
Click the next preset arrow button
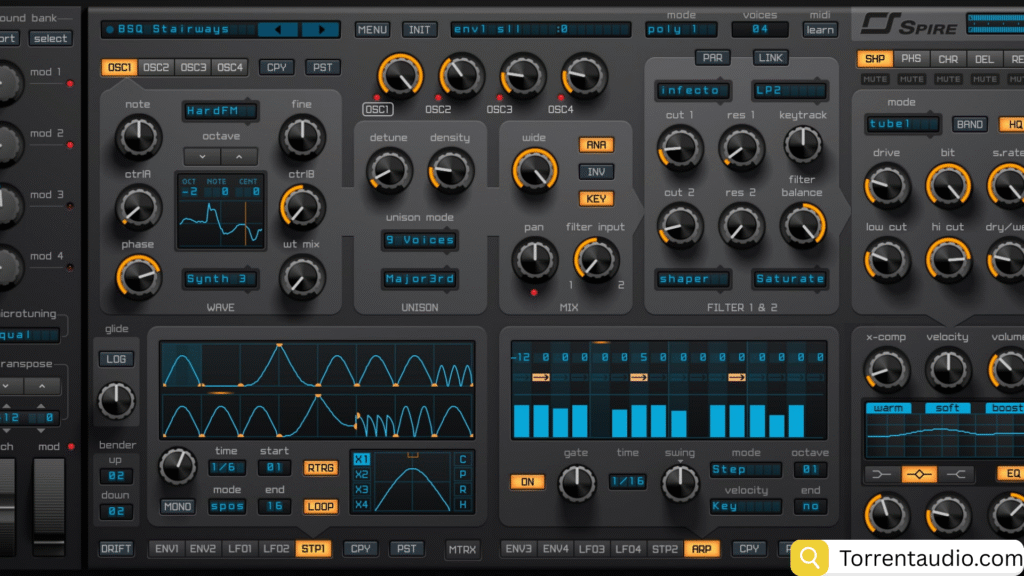pos(320,30)
